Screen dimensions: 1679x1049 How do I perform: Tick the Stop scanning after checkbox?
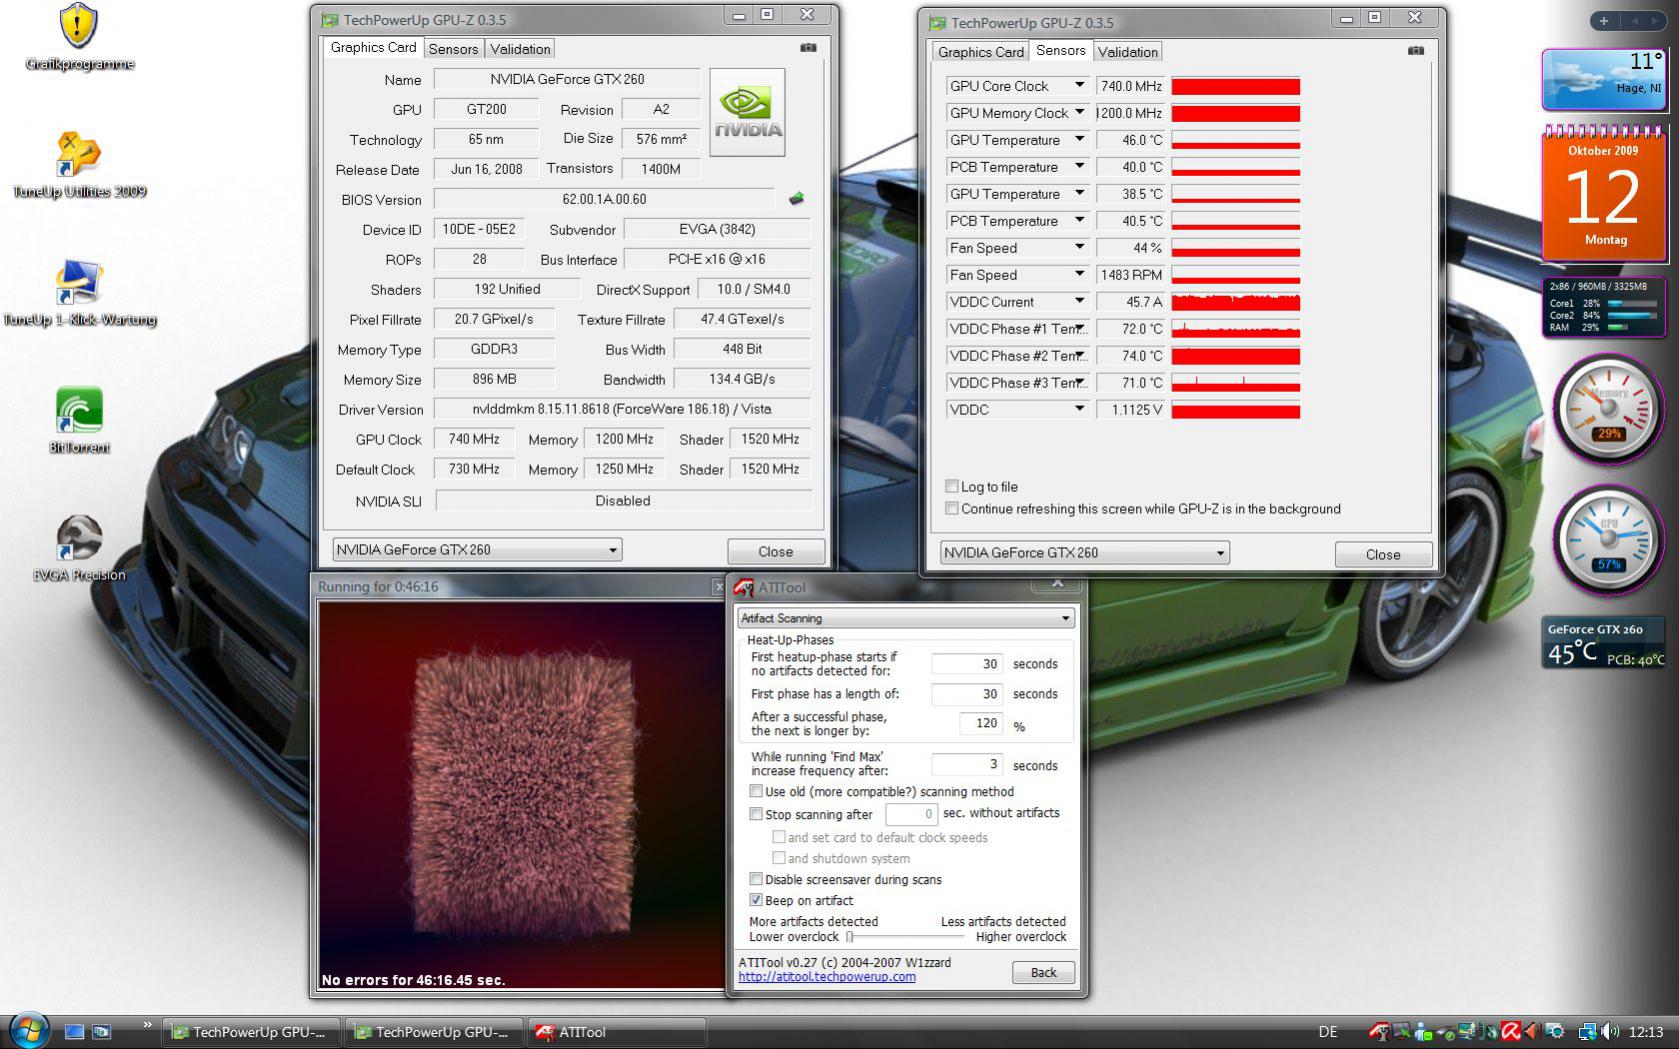756,814
